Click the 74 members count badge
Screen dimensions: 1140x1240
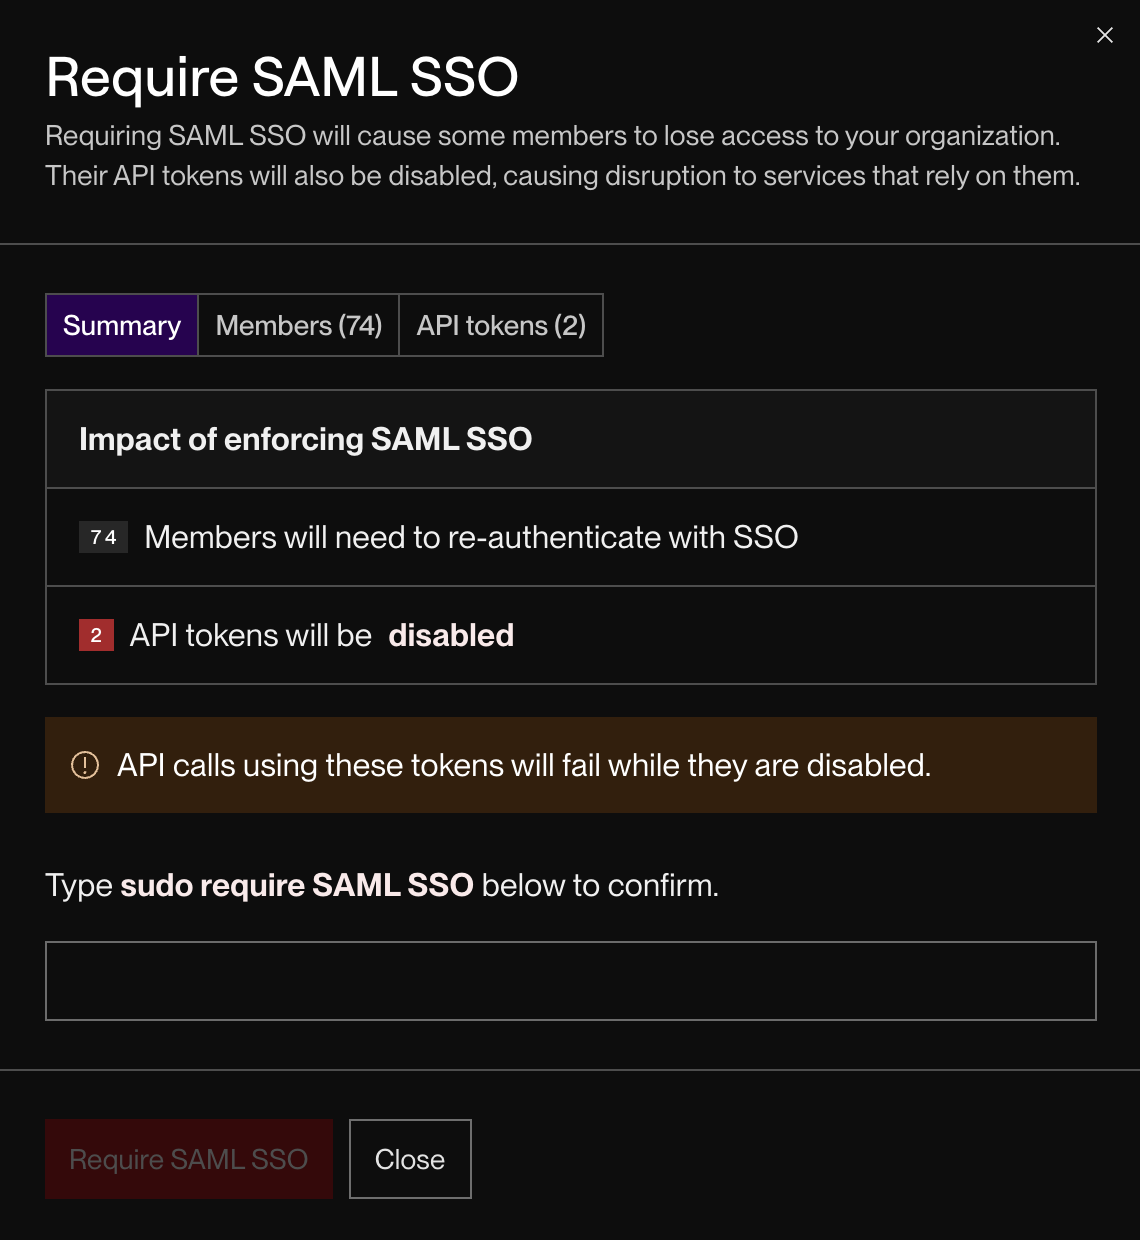[103, 537]
